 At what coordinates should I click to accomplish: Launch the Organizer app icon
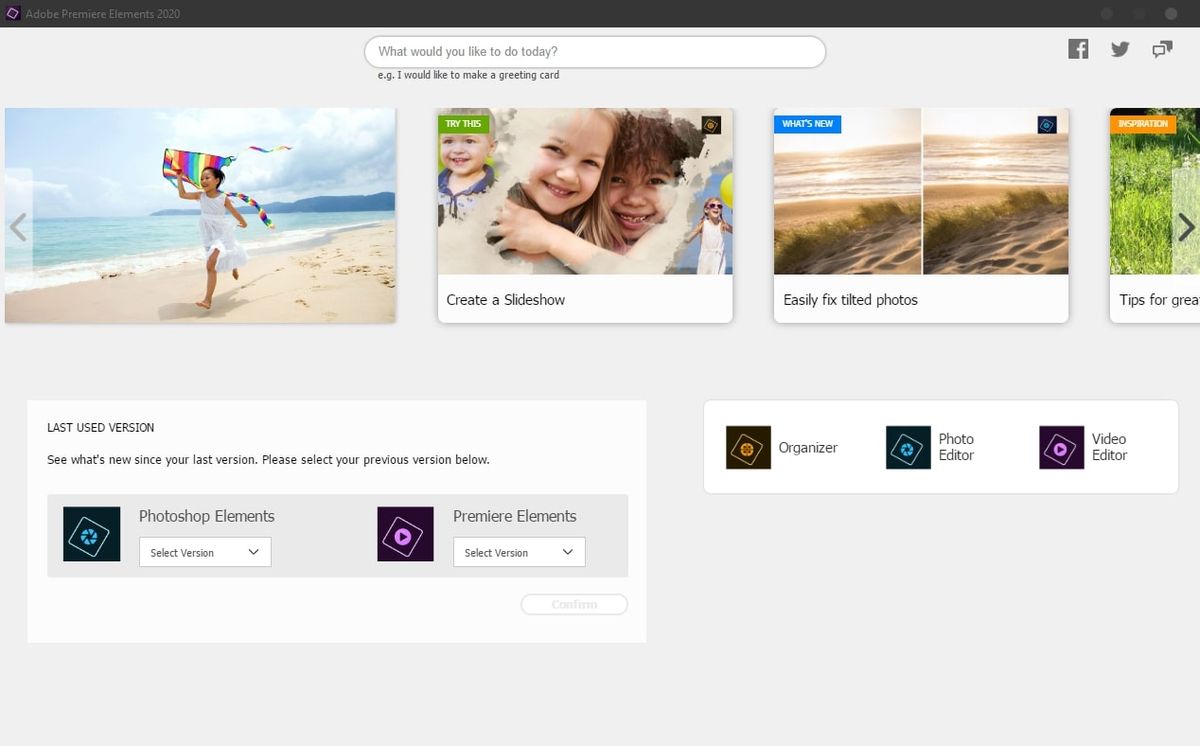pyautogui.click(x=748, y=447)
